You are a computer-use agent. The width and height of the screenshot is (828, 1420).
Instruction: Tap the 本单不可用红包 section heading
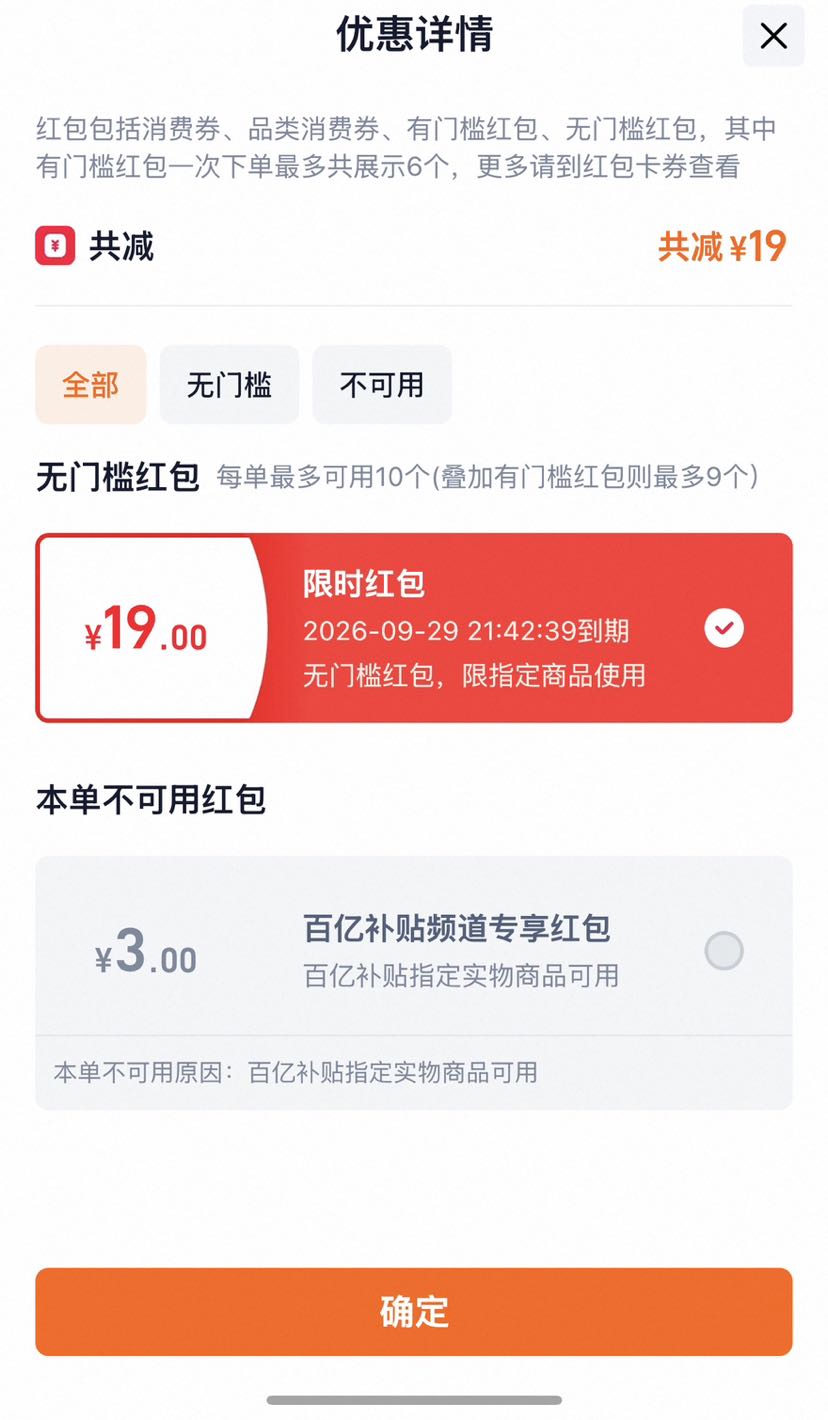pyautogui.click(x=151, y=800)
